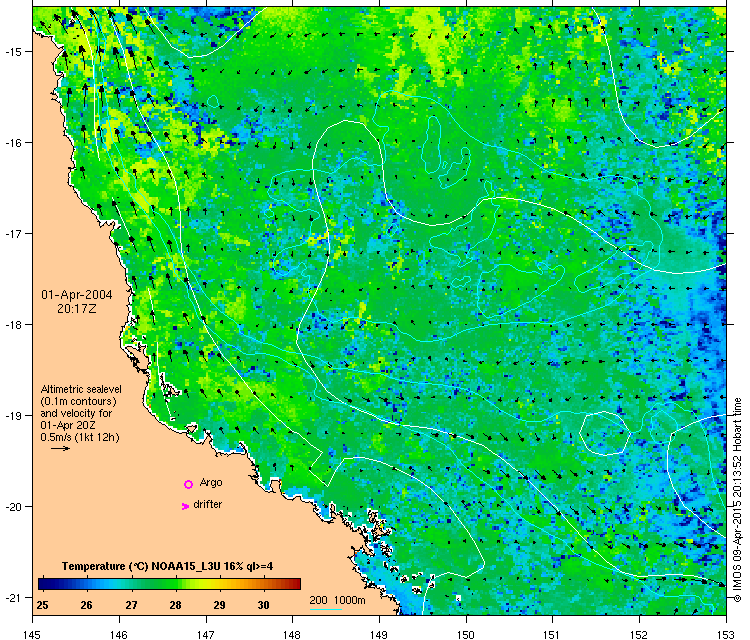Viewport: 750px width, 640px height.
Task: Click the longitude axis label 149
Action: pyautogui.click(x=379, y=635)
